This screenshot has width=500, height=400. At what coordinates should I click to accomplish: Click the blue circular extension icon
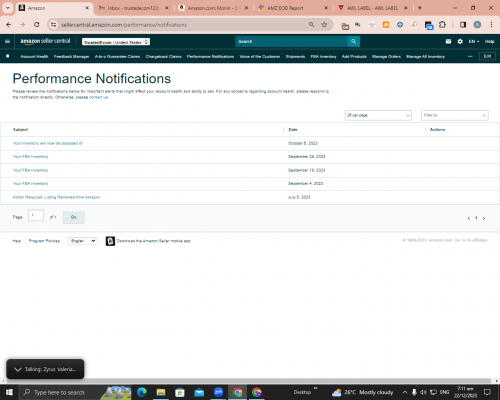400,25
